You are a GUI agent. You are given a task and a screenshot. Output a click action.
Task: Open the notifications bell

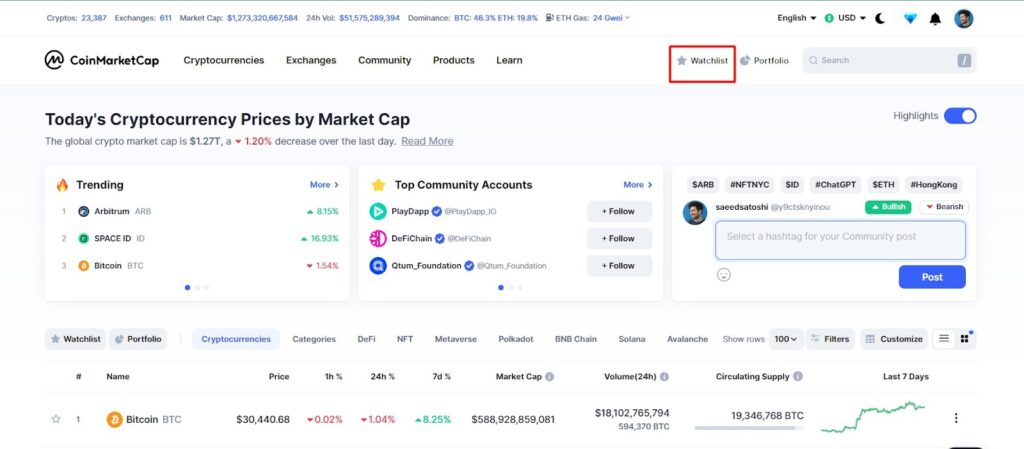935,19
